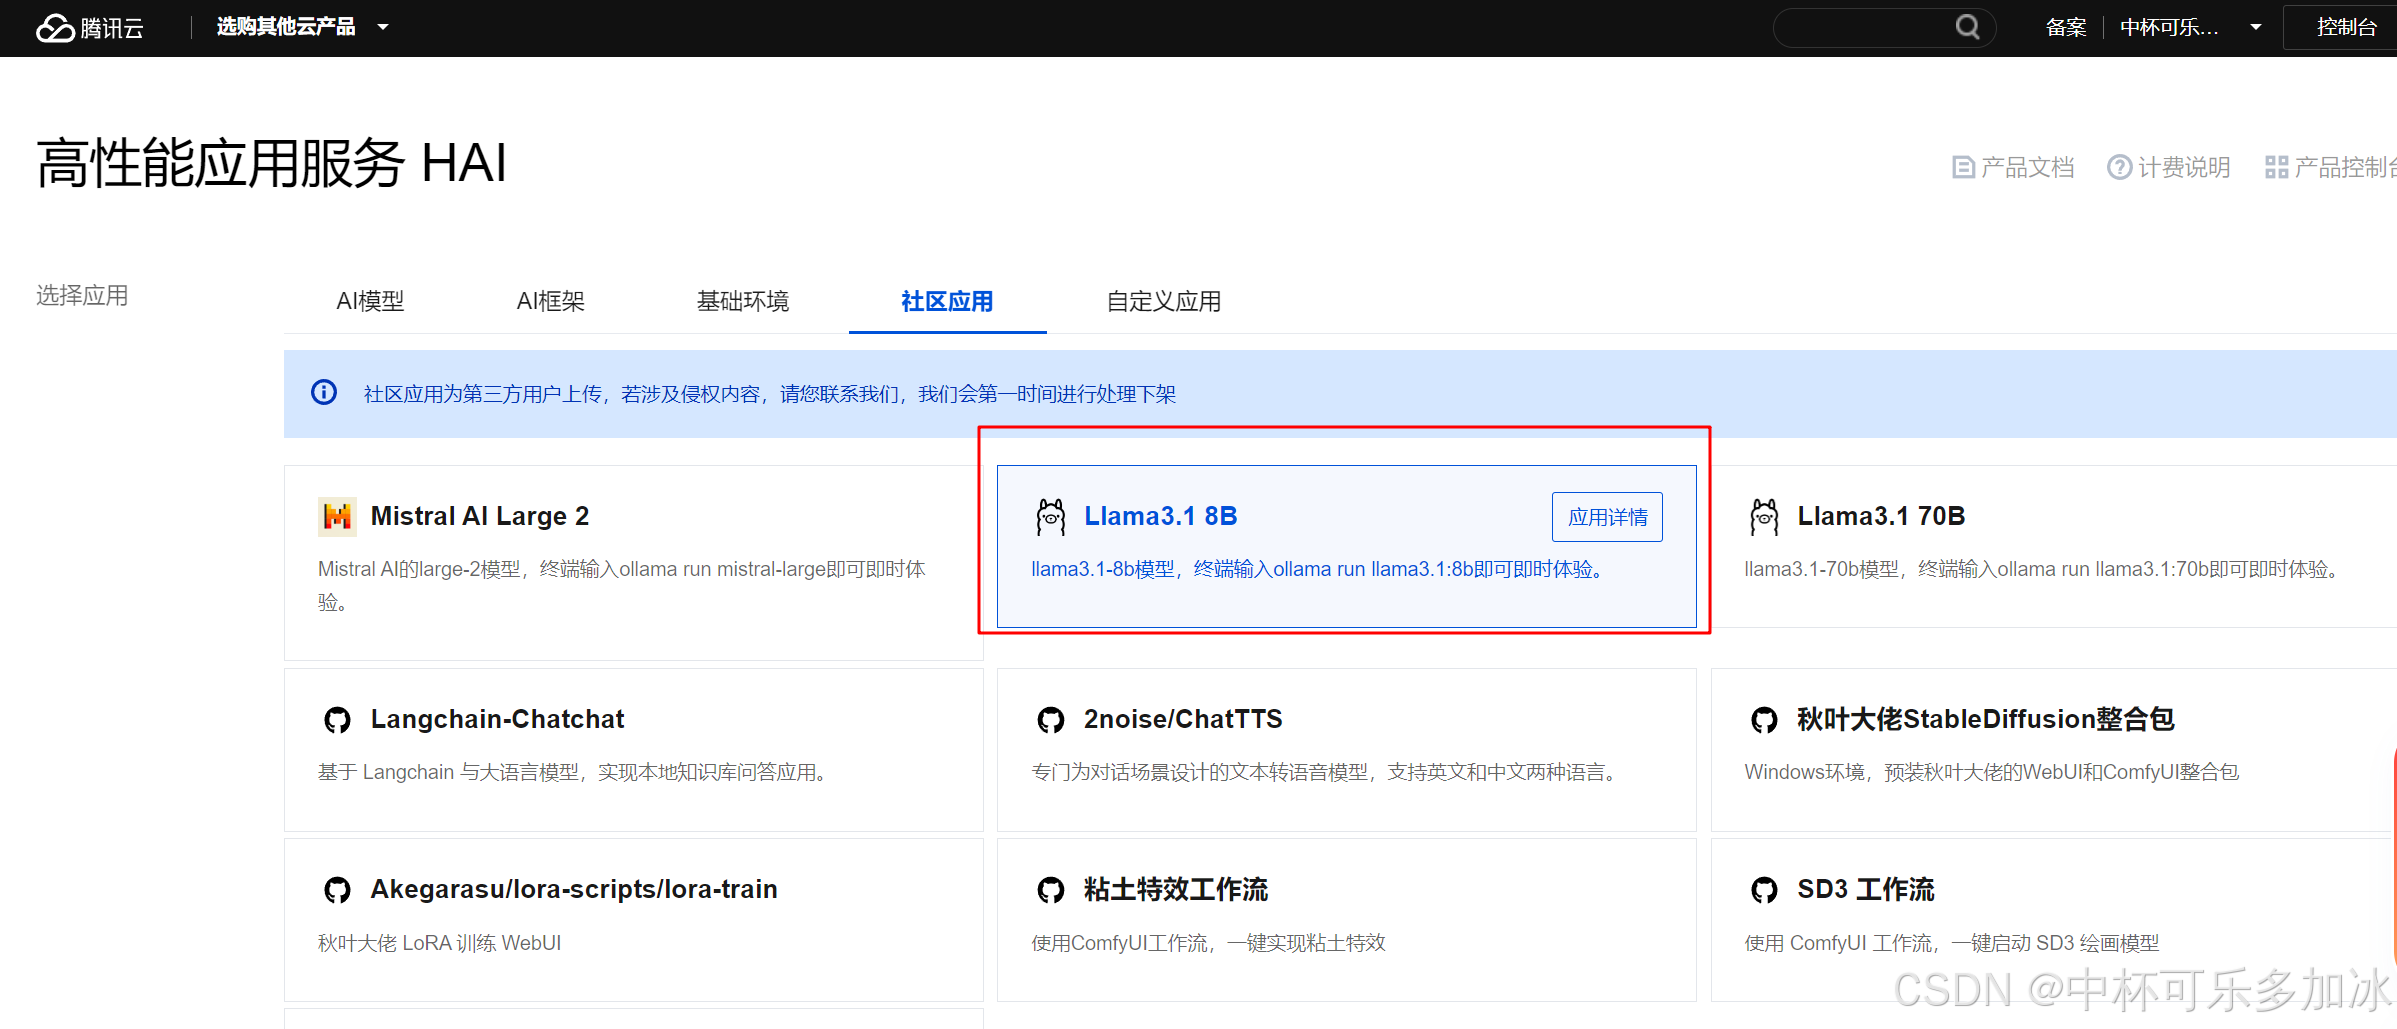Click the Langchain 本地知识库问答 description
This screenshot has width=2397, height=1029.
click(x=575, y=772)
